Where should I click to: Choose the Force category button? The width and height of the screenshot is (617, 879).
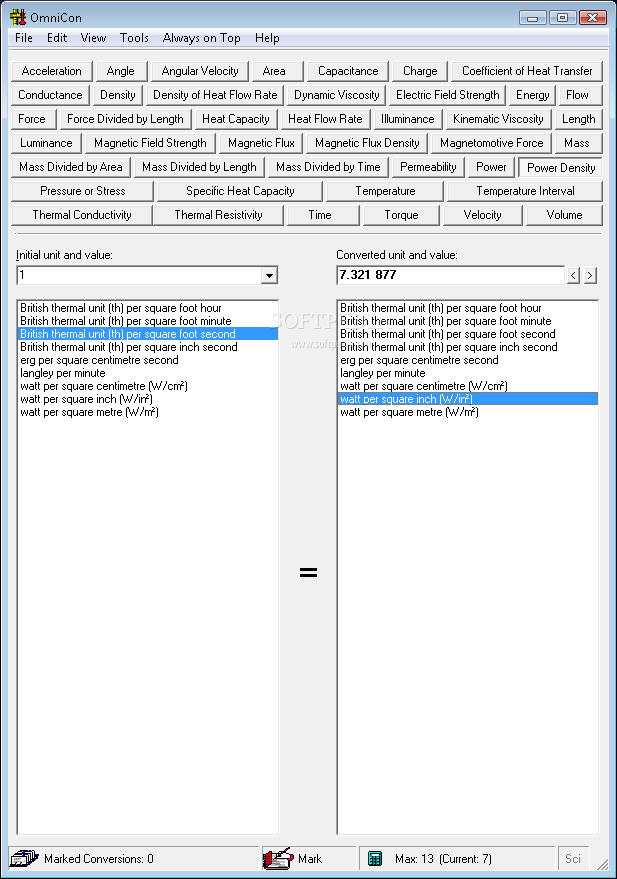[32, 119]
